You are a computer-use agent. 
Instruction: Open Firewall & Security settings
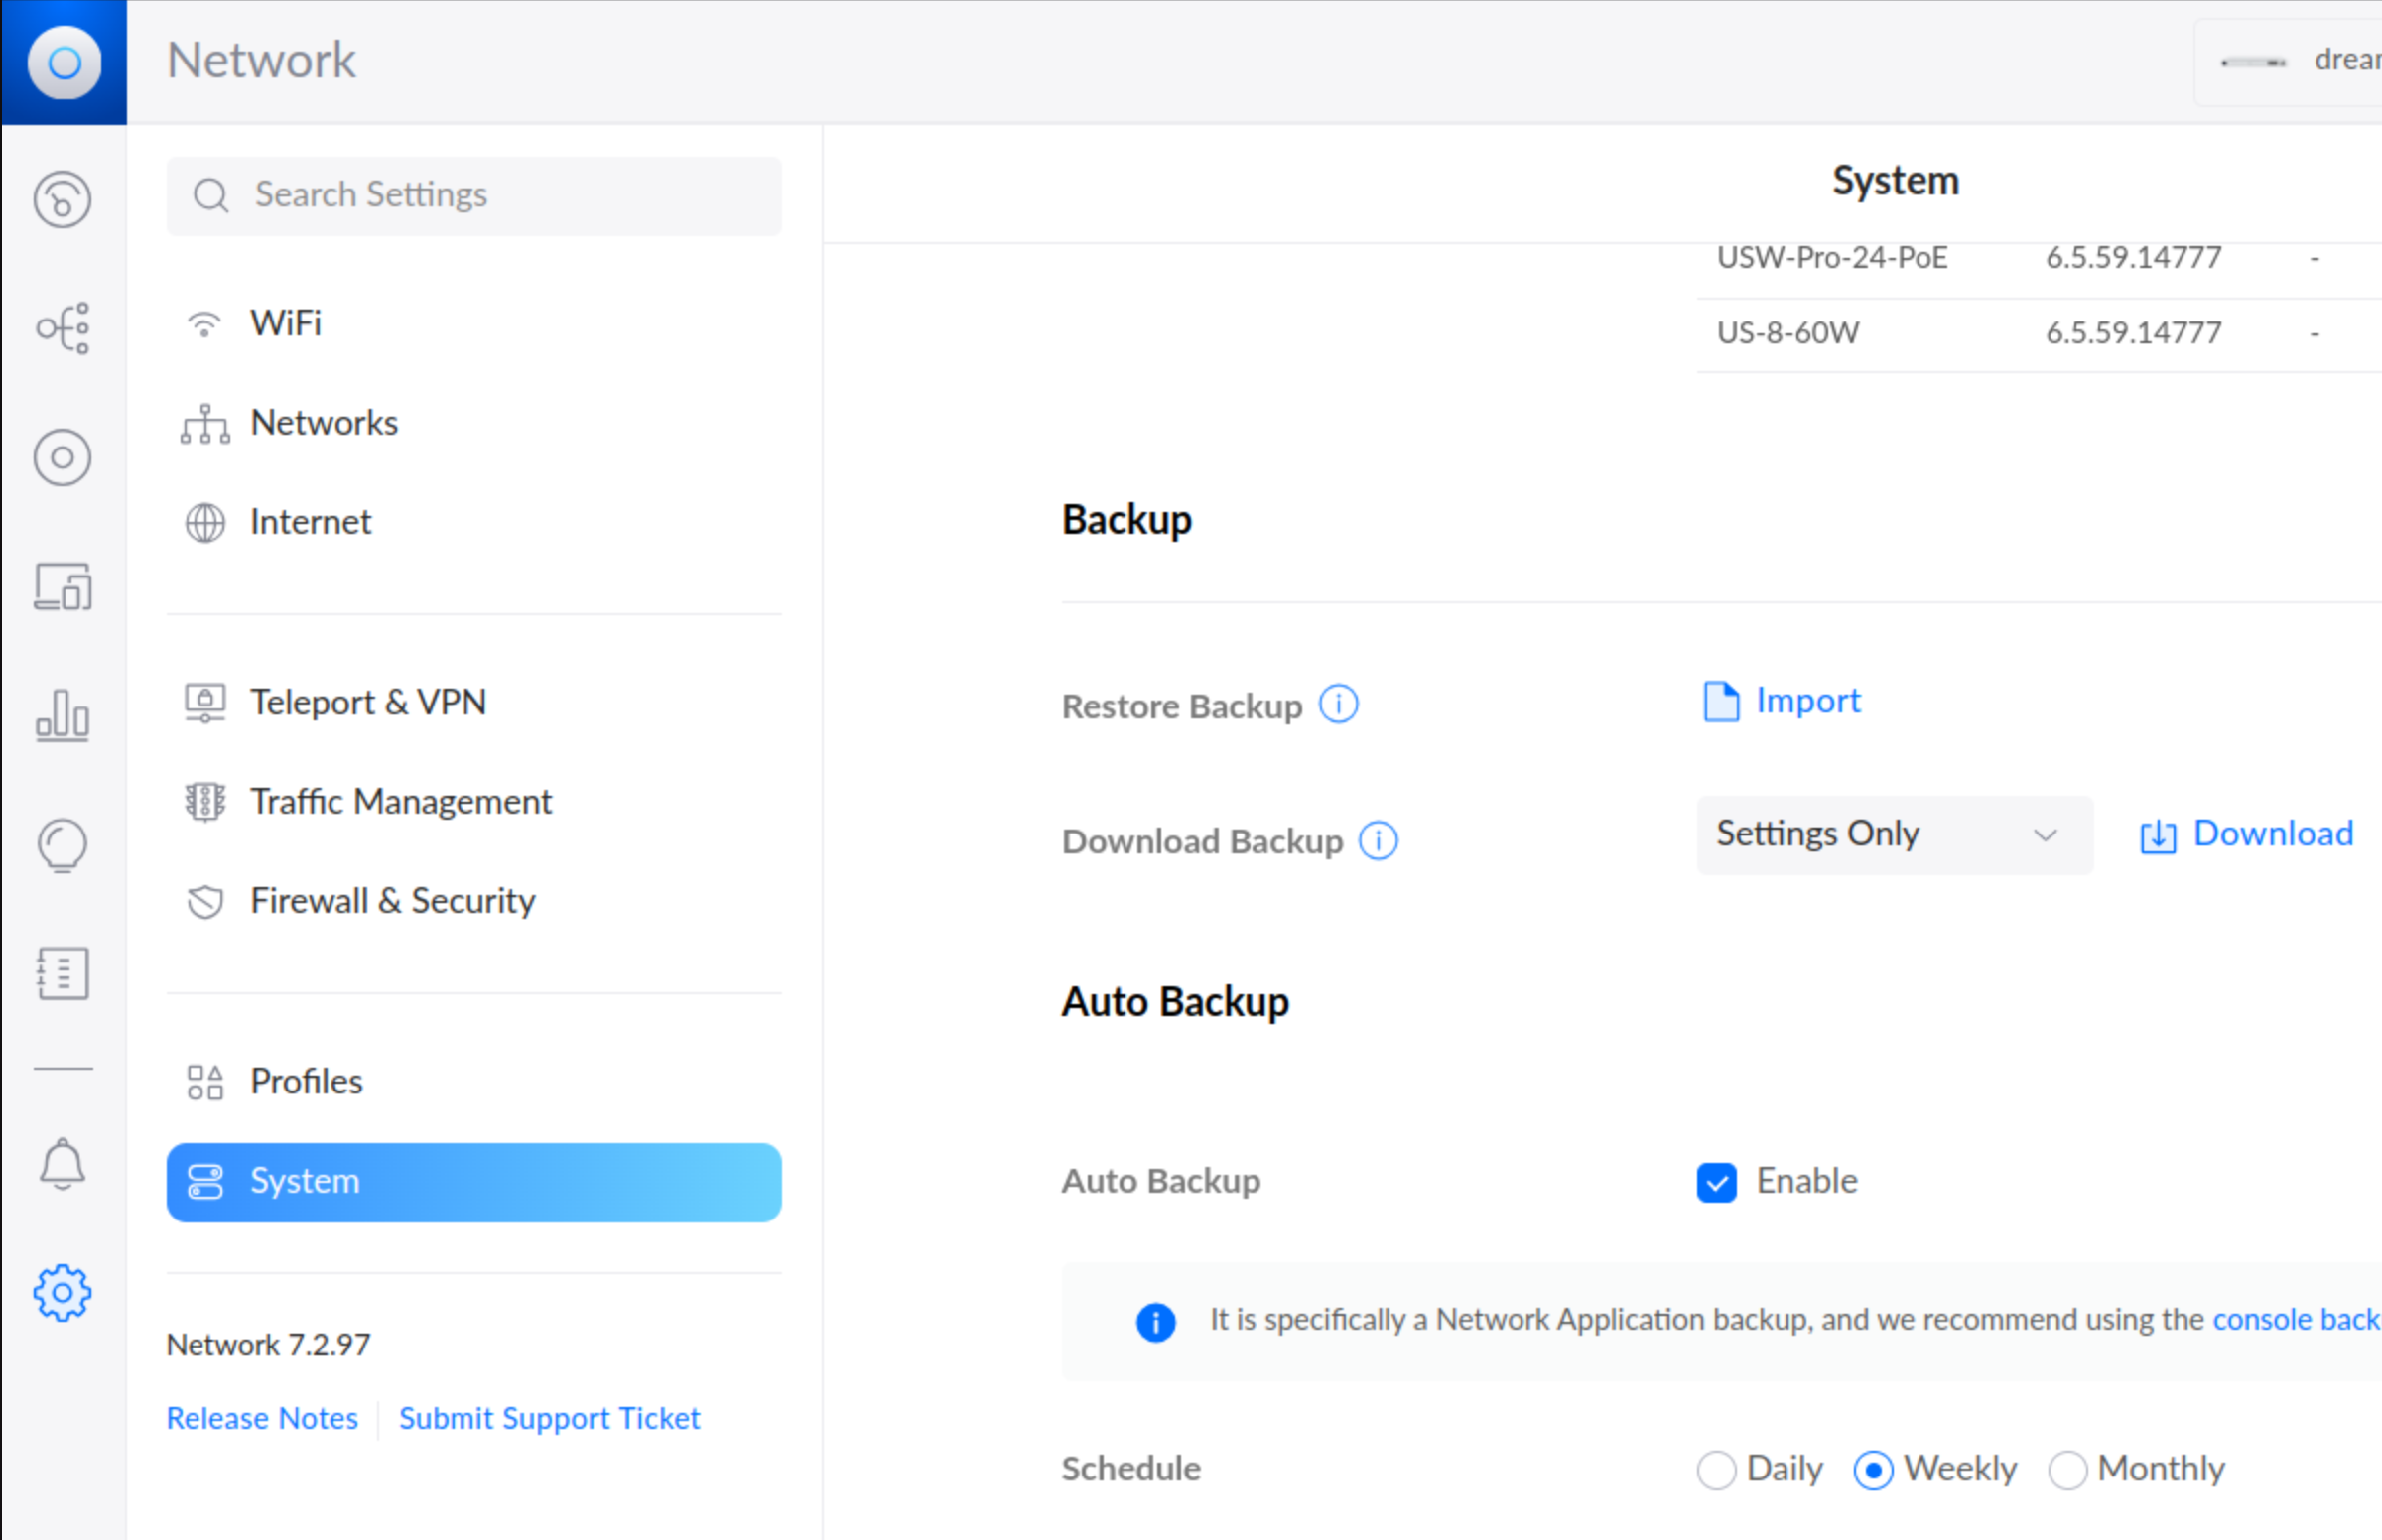pyautogui.click(x=391, y=899)
